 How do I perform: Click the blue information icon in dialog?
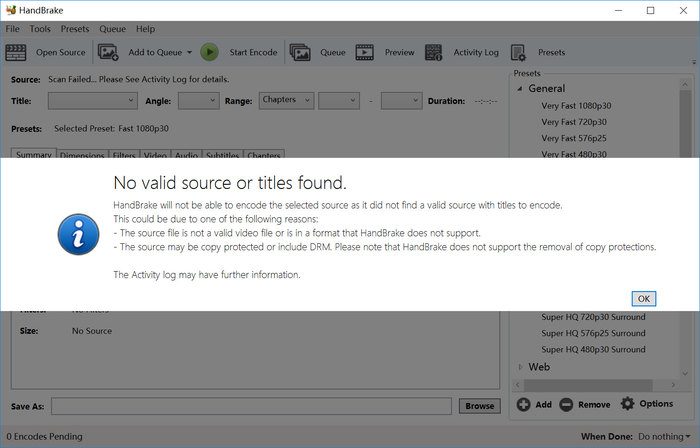point(78,234)
